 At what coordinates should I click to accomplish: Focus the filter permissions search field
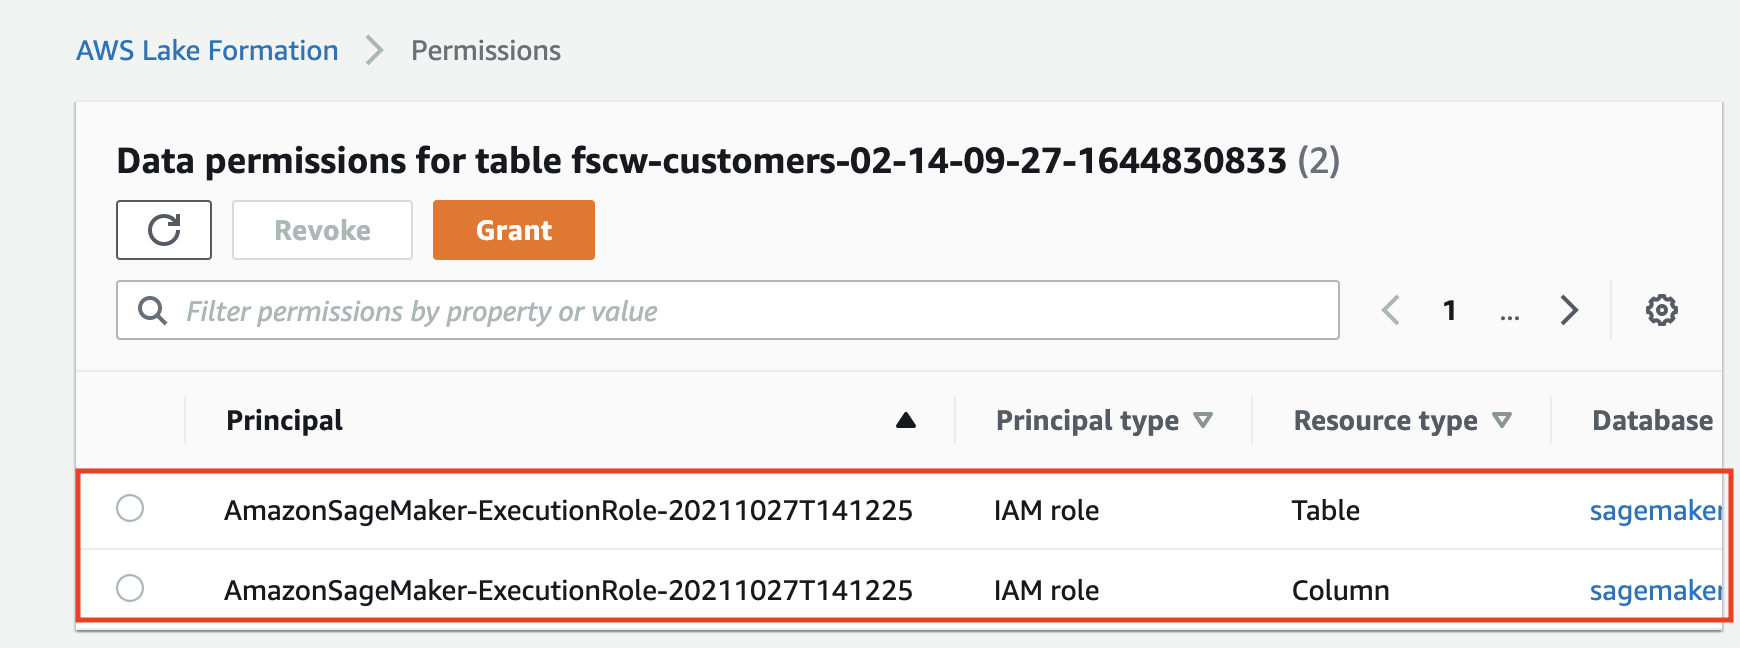tap(728, 310)
